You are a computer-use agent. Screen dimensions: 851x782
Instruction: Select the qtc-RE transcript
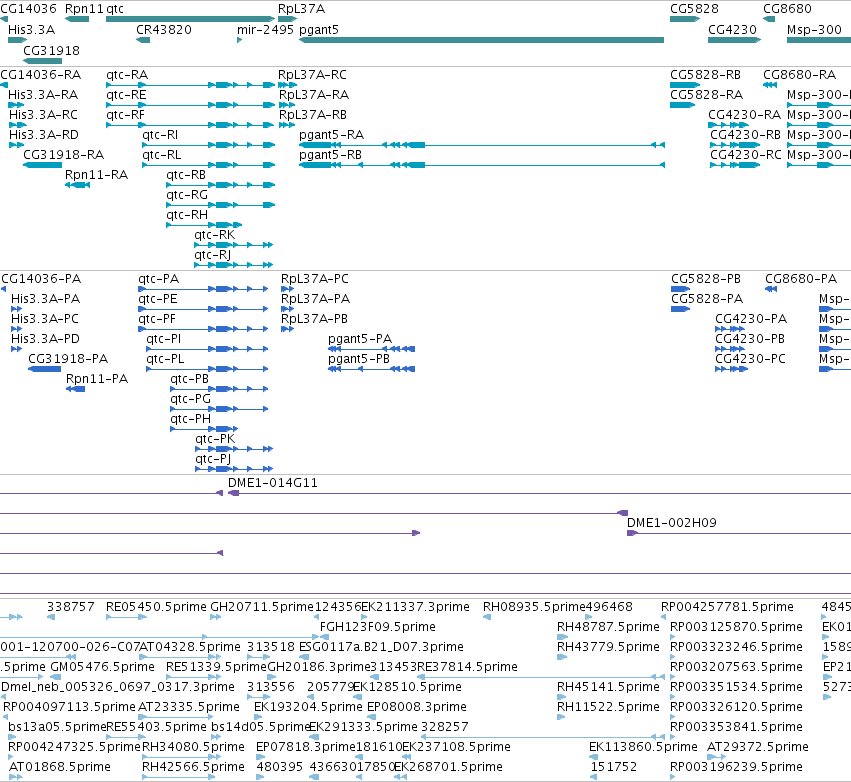pyautogui.click(x=190, y=105)
